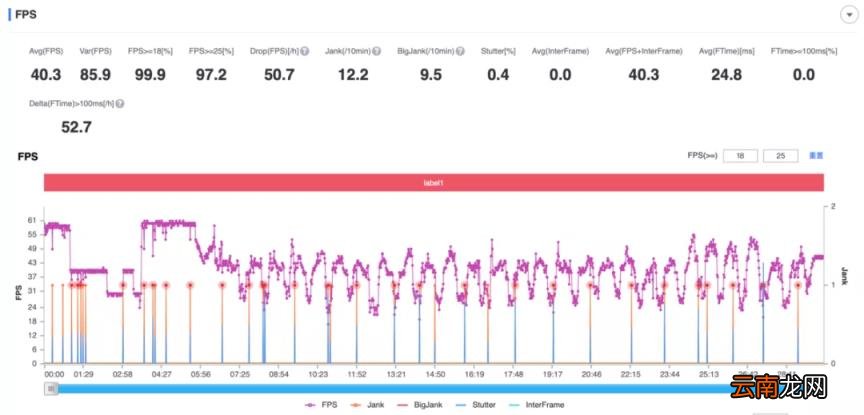Open help icon next to BigJank(/10min)

(x=460, y=51)
